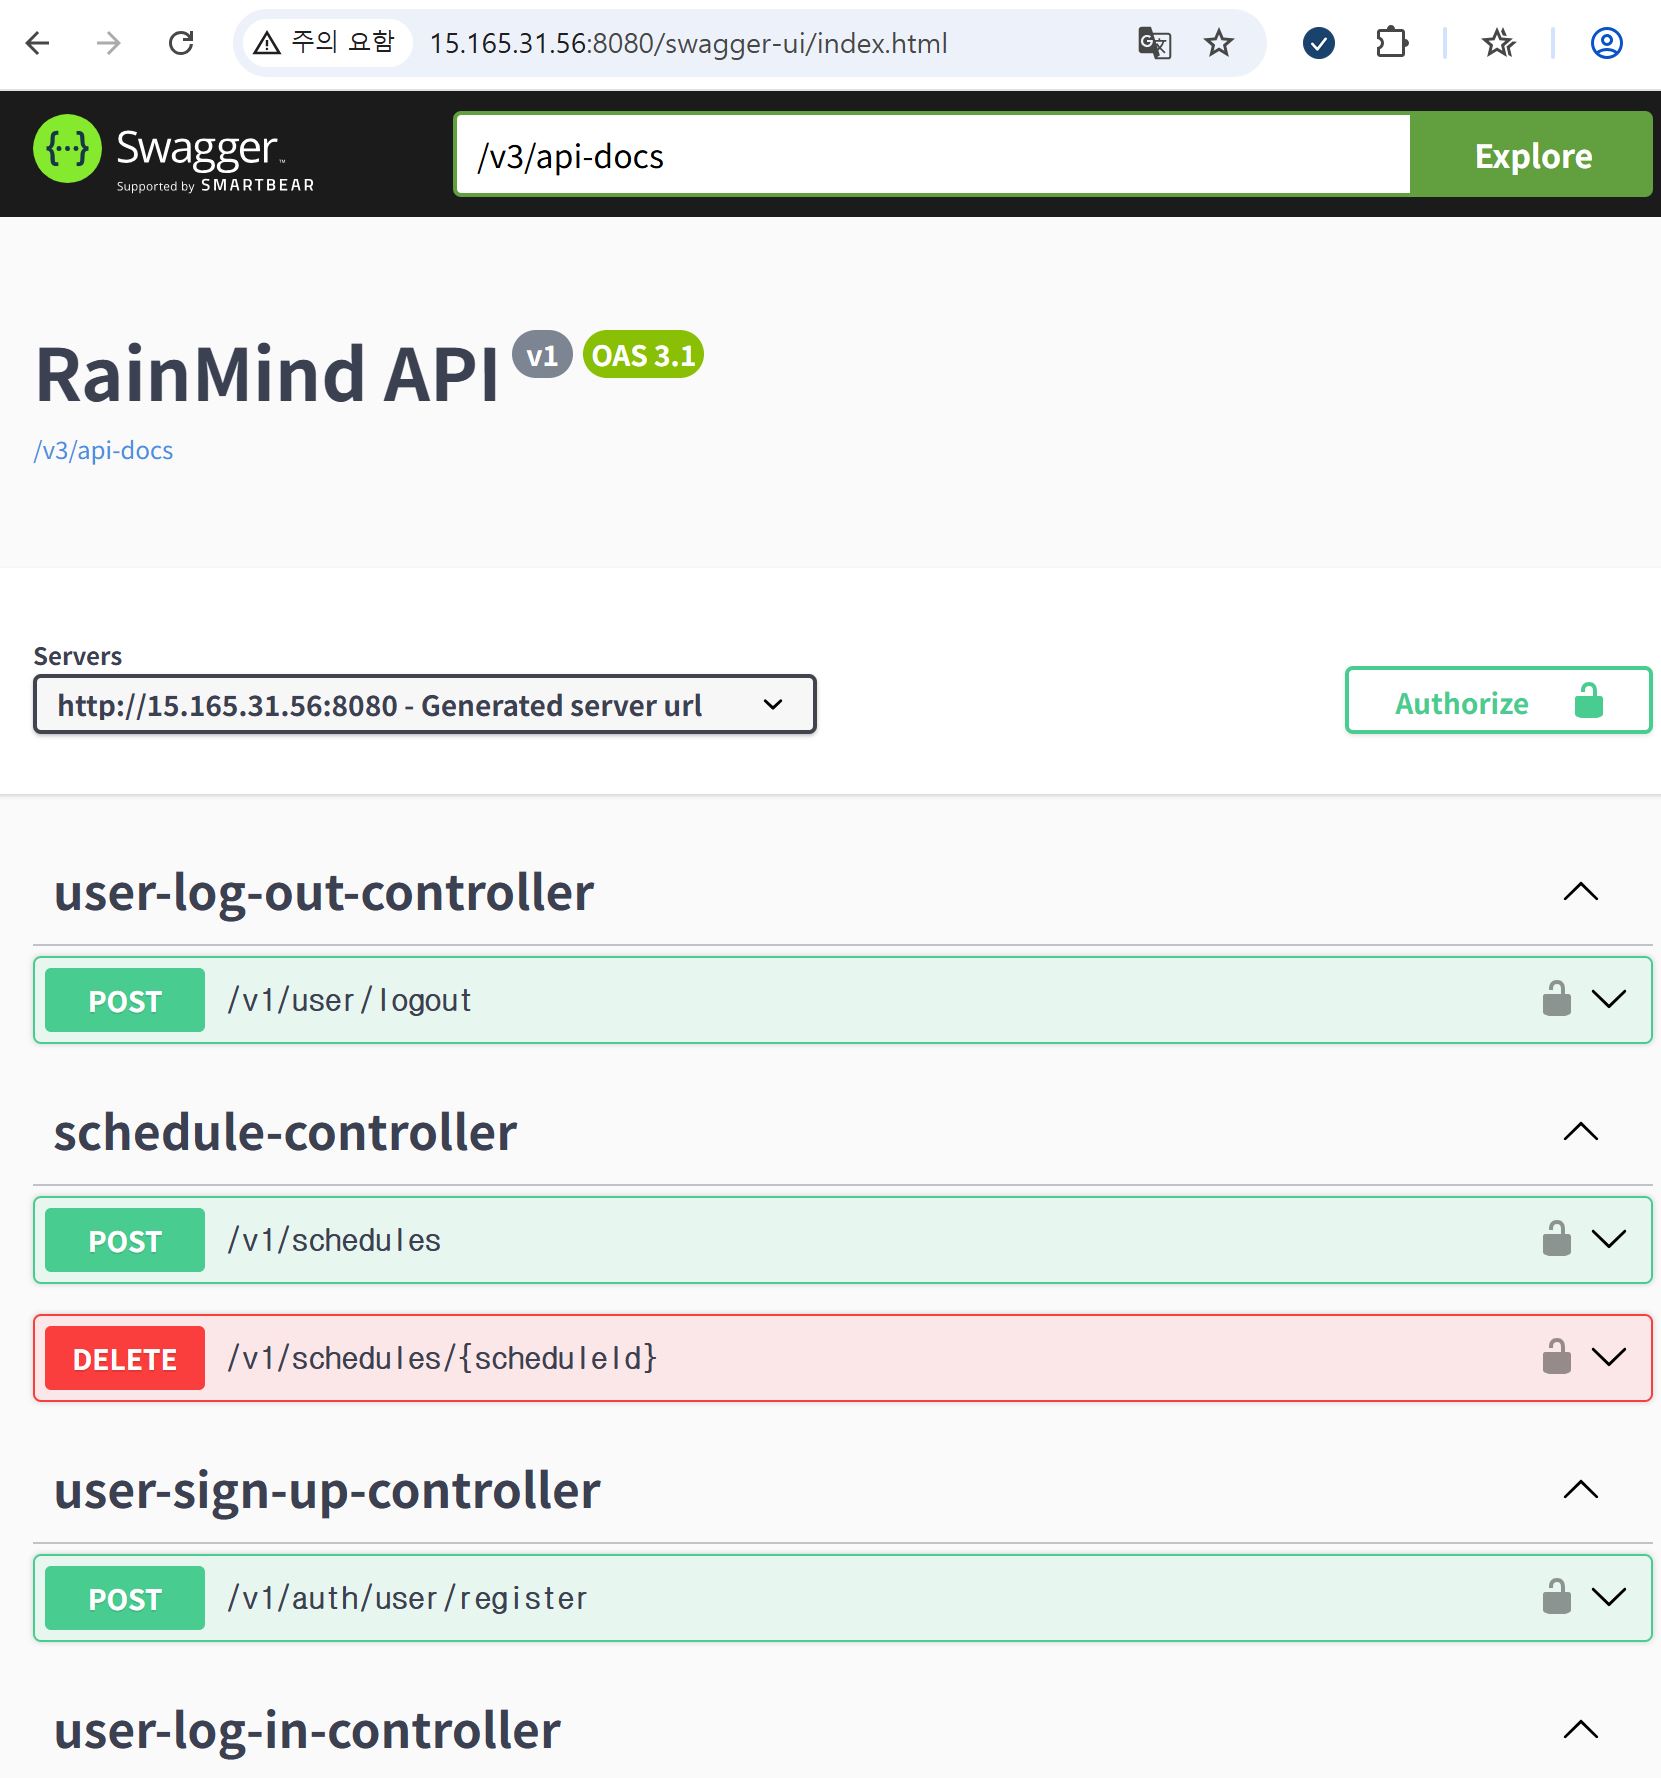
Task: Collapse the schedule-controller section
Action: pos(1580,1132)
